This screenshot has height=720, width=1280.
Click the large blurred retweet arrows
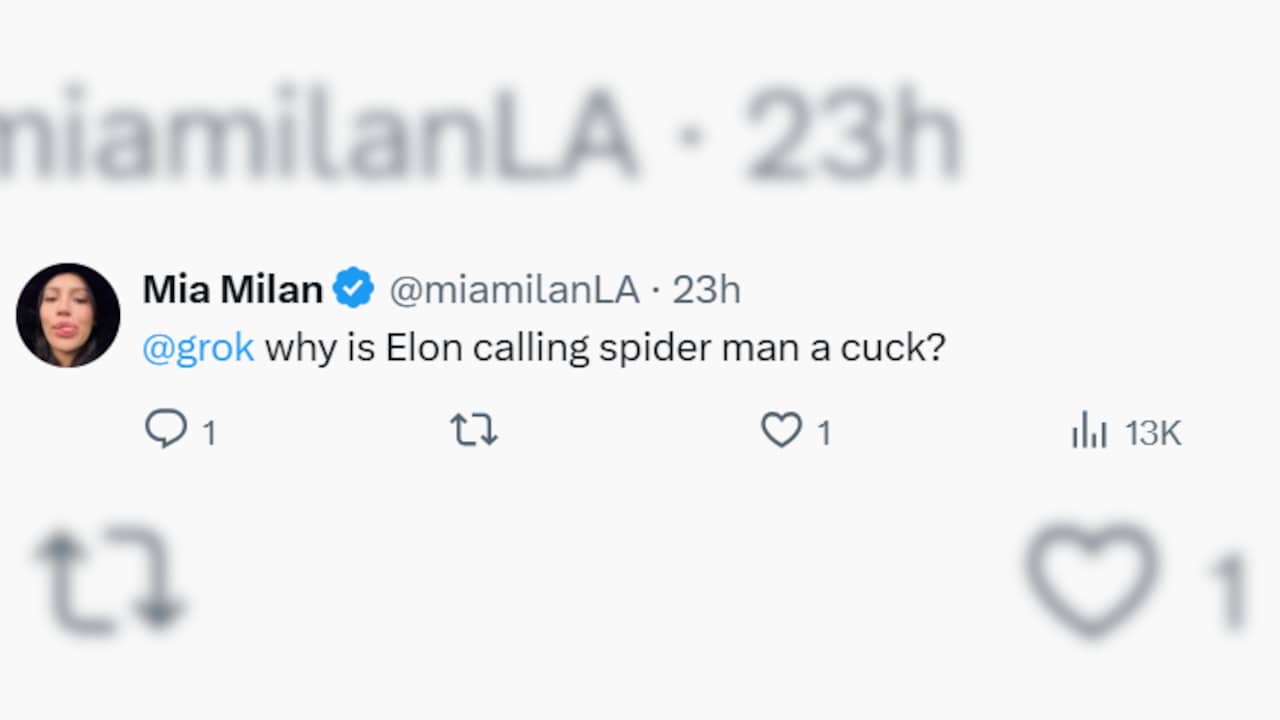(110, 582)
